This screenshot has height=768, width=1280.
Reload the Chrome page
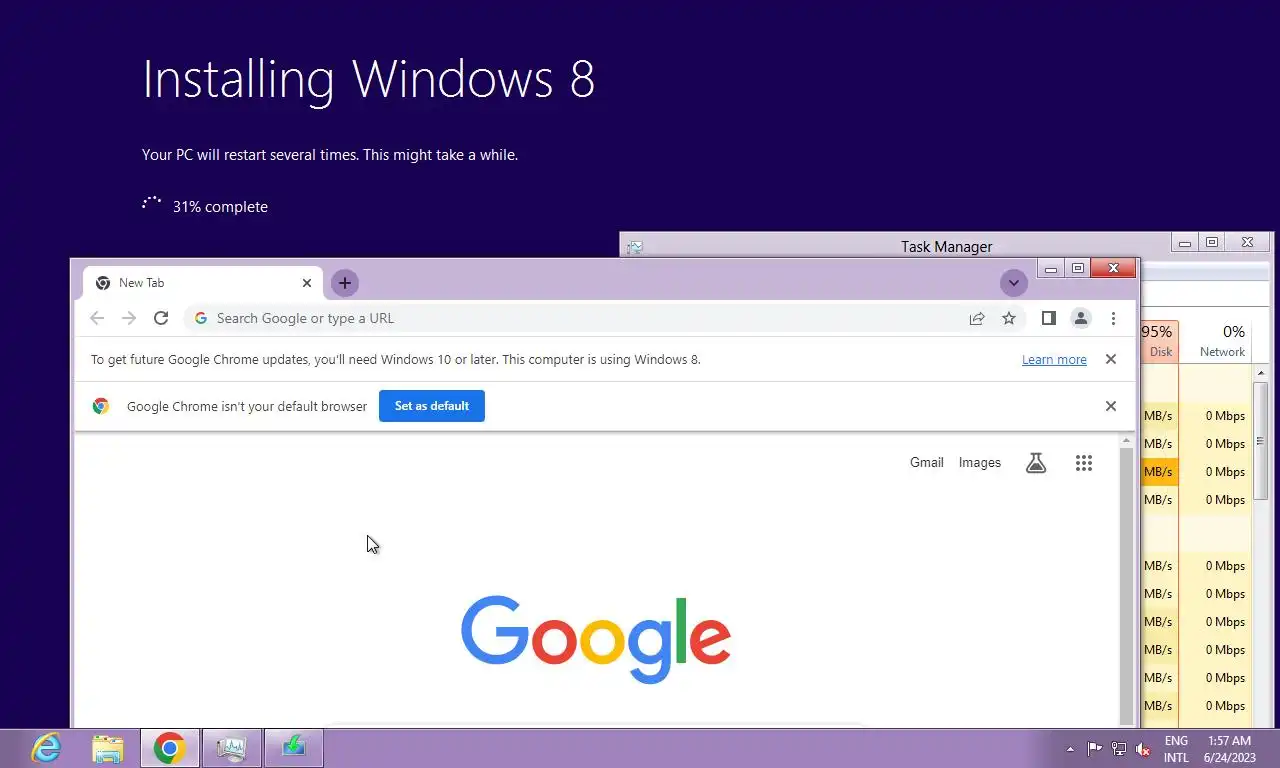point(161,318)
